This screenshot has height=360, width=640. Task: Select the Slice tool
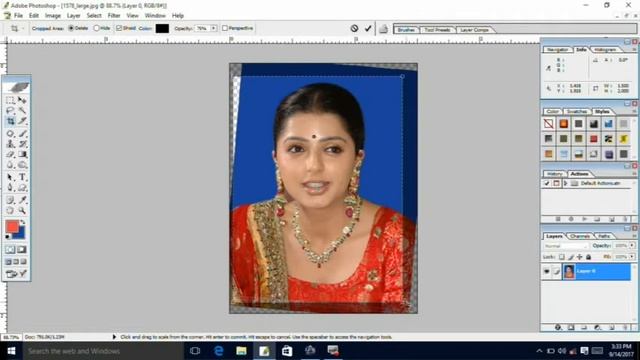click(22, 121)
